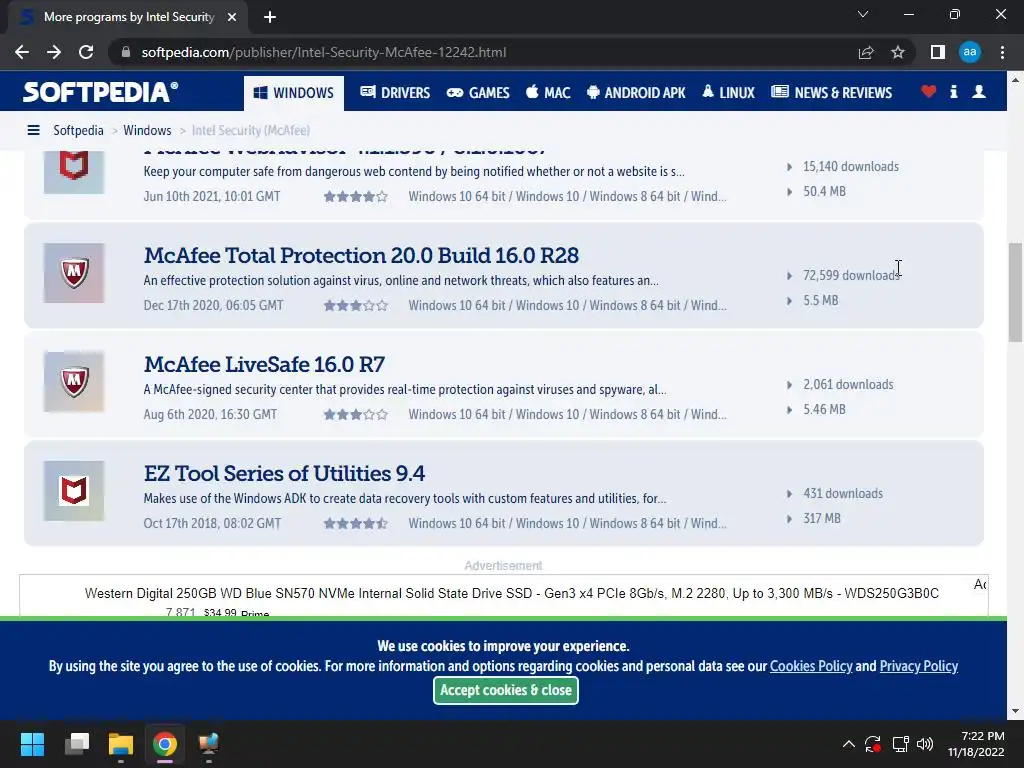This screenshot has width=1024, height=768.
Task: Switch to Android APK section
Action: [x=636, y=93]
